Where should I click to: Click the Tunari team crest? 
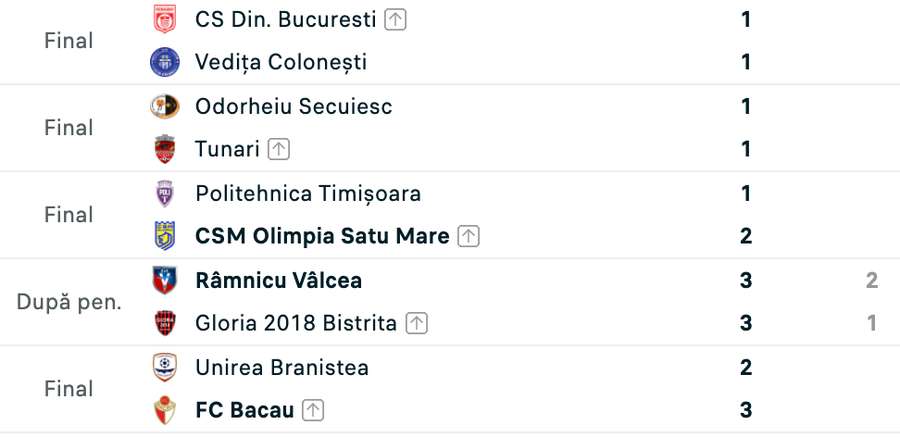click(x=165, y=149)
